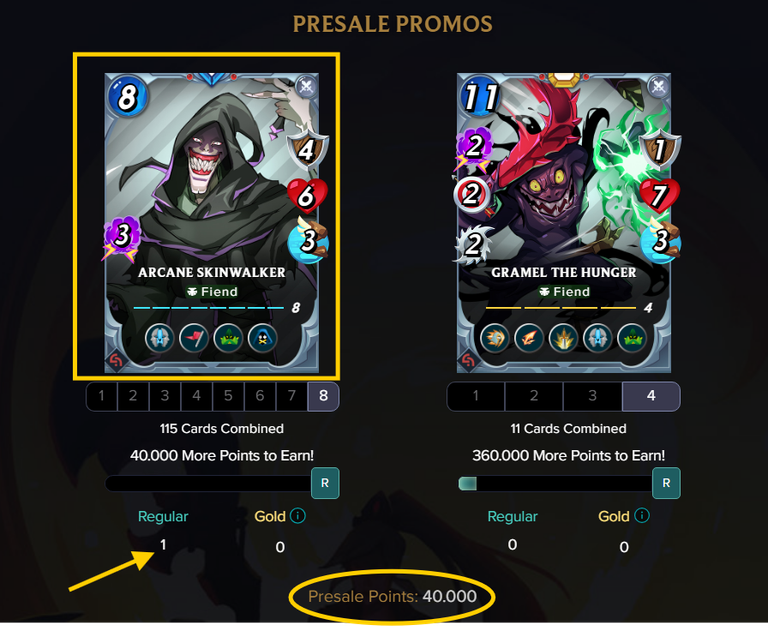
Task: Click the Arcane Skinwalker card image
Action: pos(212,223)
